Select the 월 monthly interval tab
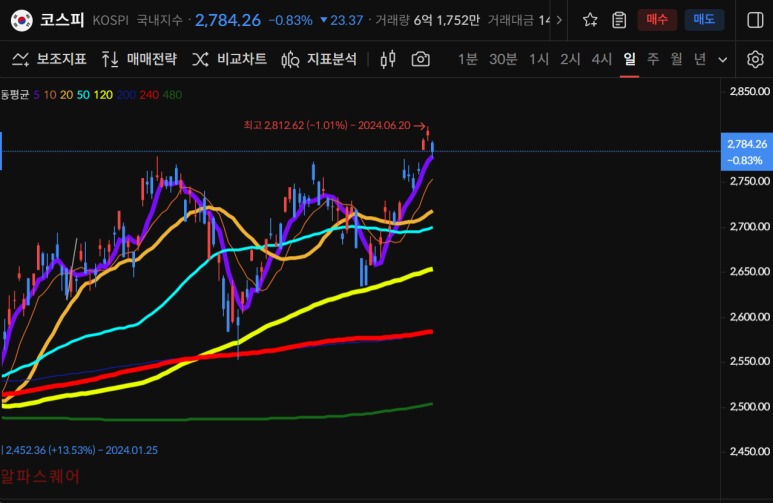This screenshot has height=503, width=773. click(676, 59)
